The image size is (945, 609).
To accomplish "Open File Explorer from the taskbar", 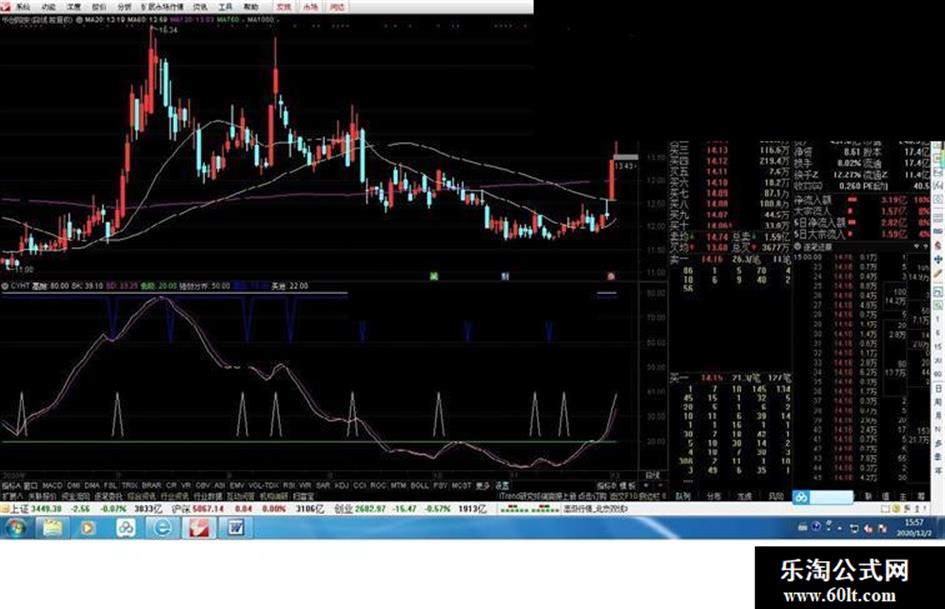I will 52,528.
